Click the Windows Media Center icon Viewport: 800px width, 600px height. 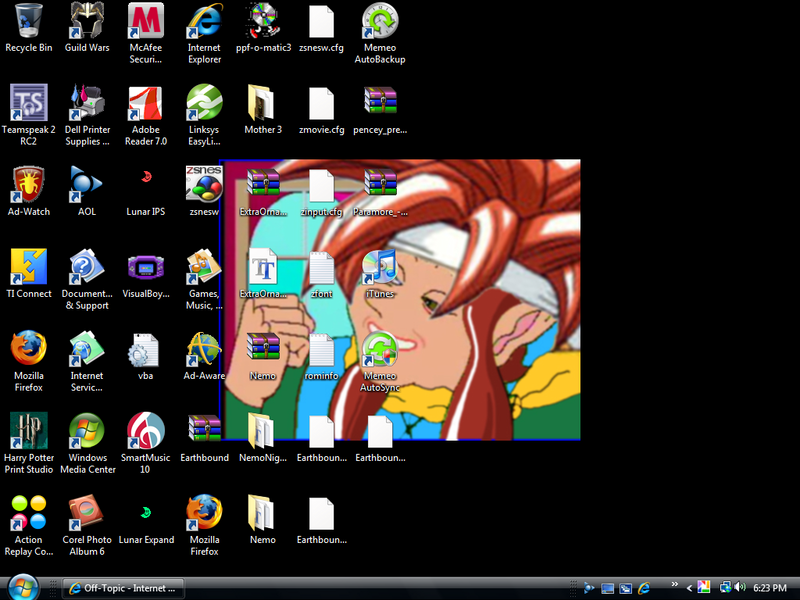(x=88, y=431)
